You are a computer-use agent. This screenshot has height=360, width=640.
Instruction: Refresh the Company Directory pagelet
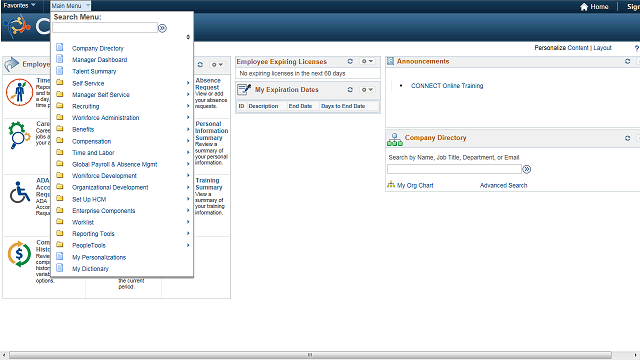point(627,138)
